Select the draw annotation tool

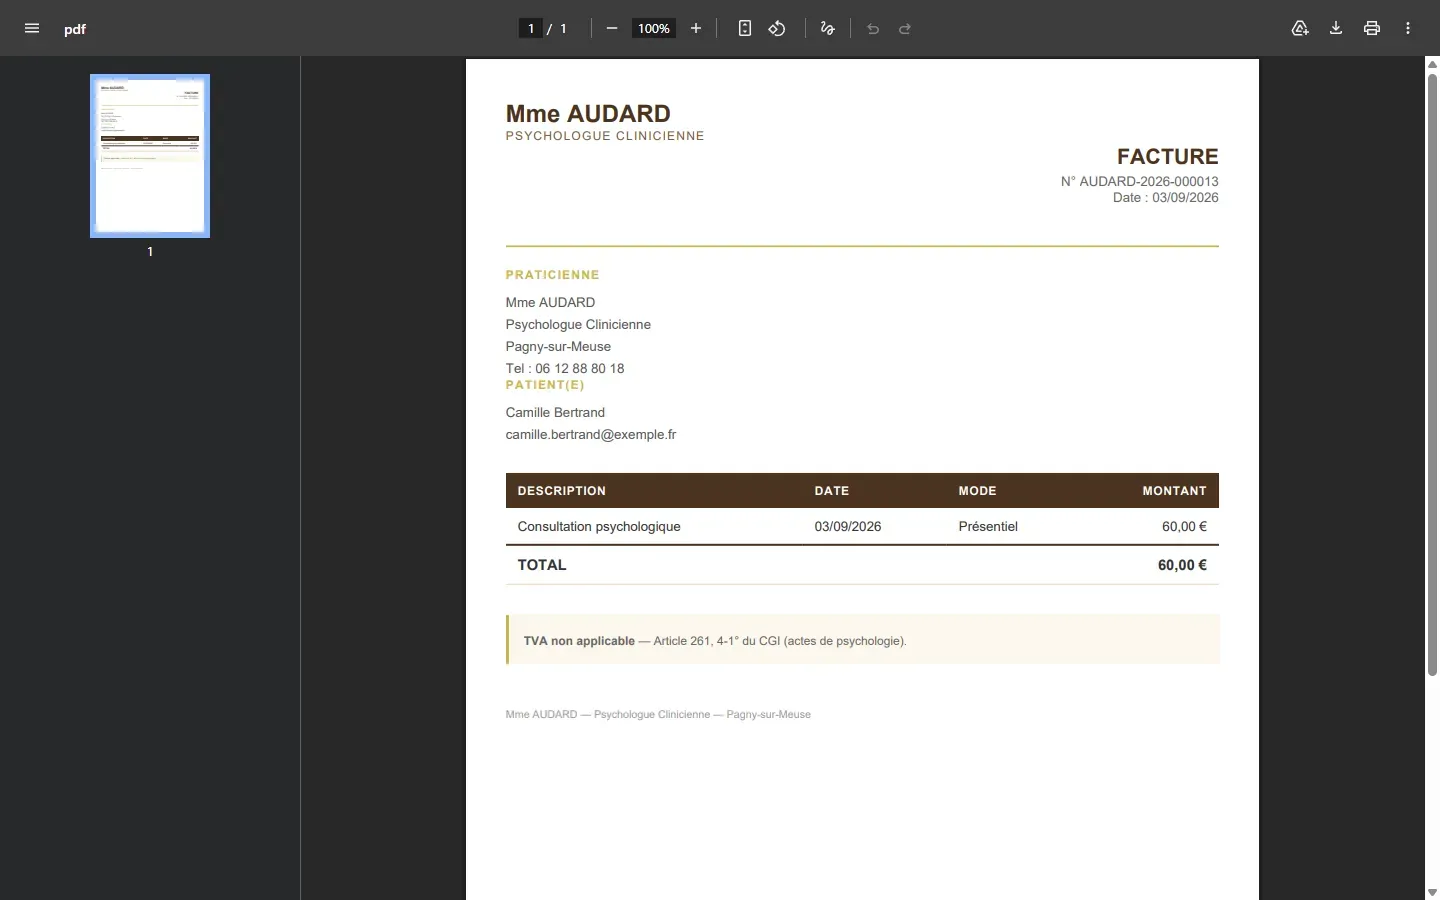coord(827,28)
